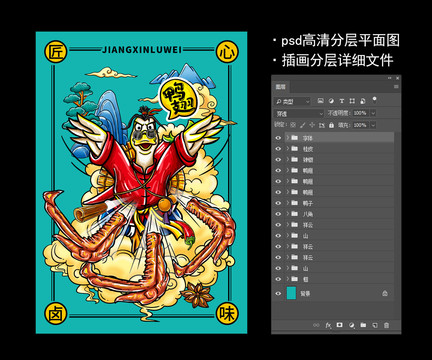Toggle visibility of 桂皮 group
The height and width of the screenshot is (360, 432).
278,149
